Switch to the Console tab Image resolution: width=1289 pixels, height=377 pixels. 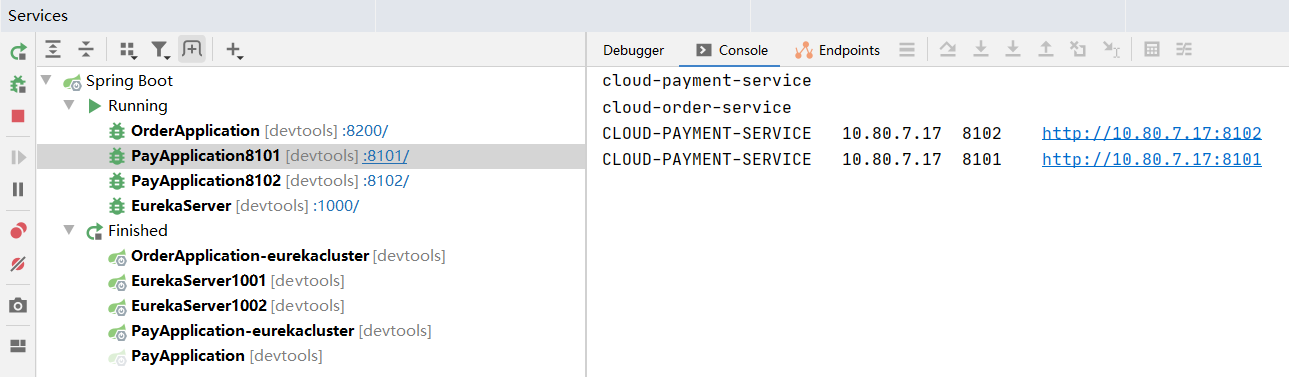point(732,50)
